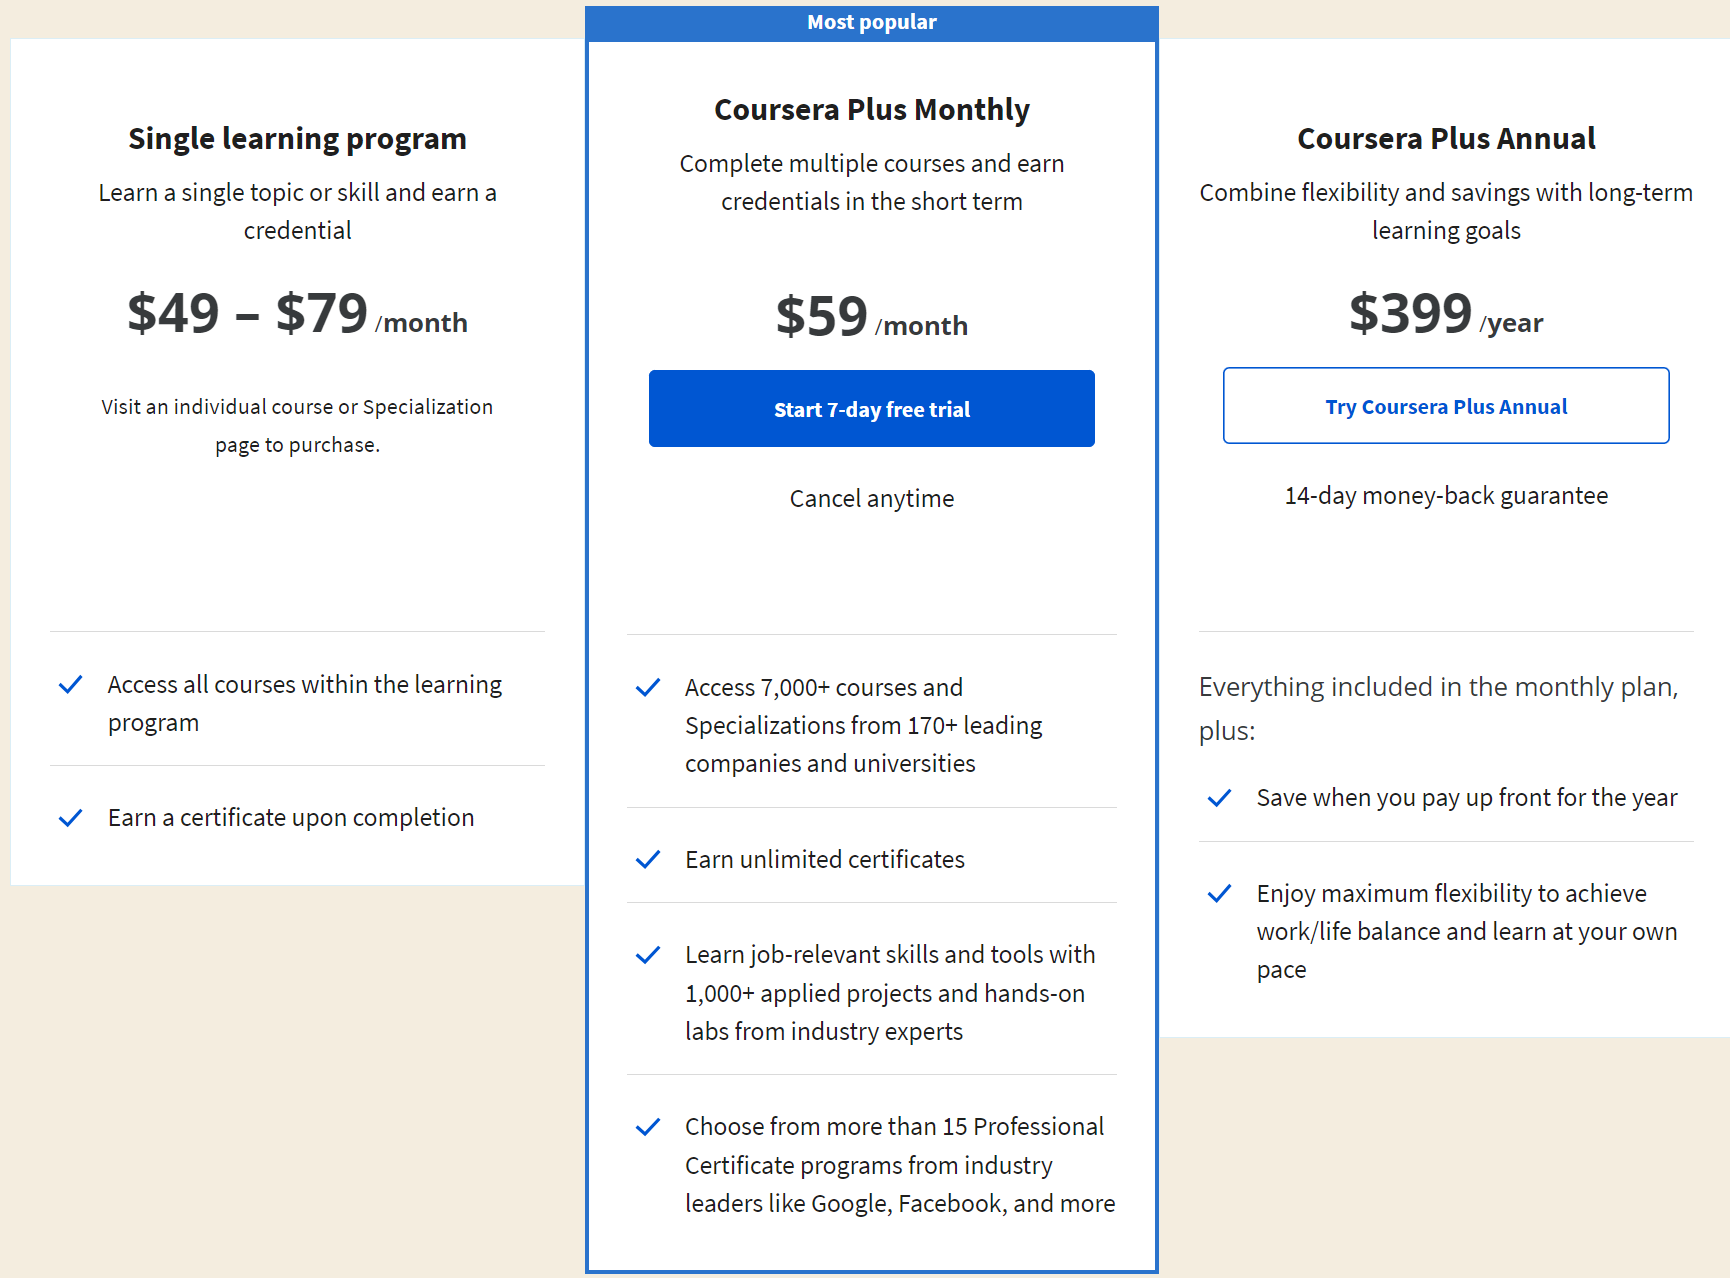Screen dimensions: 1730x1278
Task: Click "14-day money-back guarantee" text
Action: pyautogui.click(x=1446, y=496)
